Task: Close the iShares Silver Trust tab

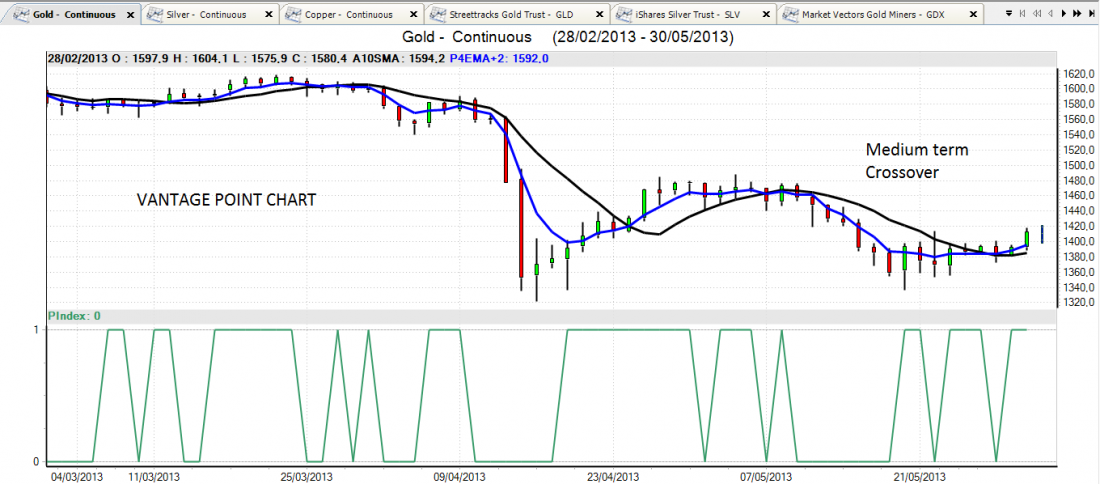Action: point(768,15)
